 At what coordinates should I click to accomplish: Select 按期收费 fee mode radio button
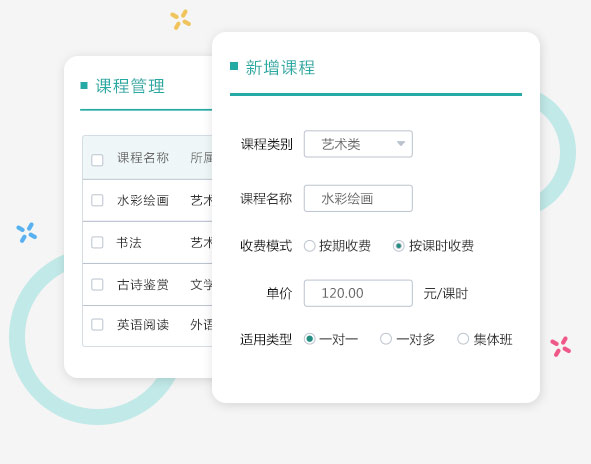click(x=309, y=246)
